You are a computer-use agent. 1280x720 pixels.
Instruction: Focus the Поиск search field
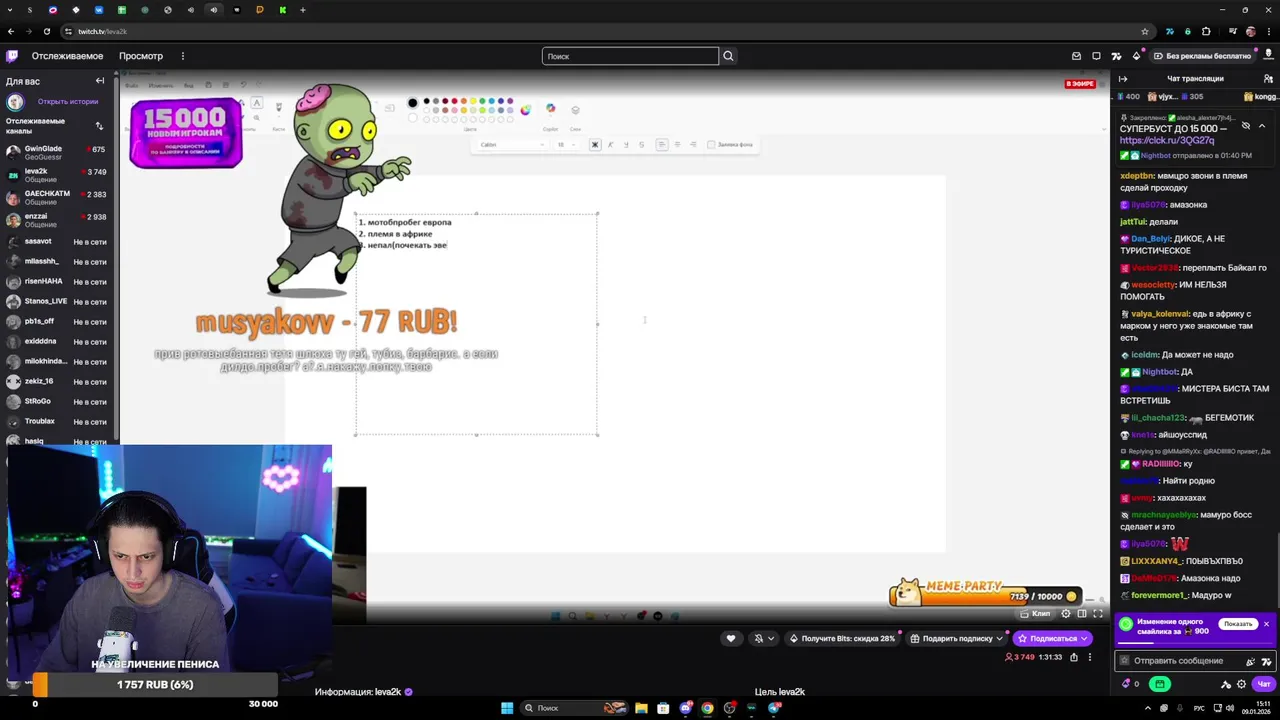[x=630, y=56]
